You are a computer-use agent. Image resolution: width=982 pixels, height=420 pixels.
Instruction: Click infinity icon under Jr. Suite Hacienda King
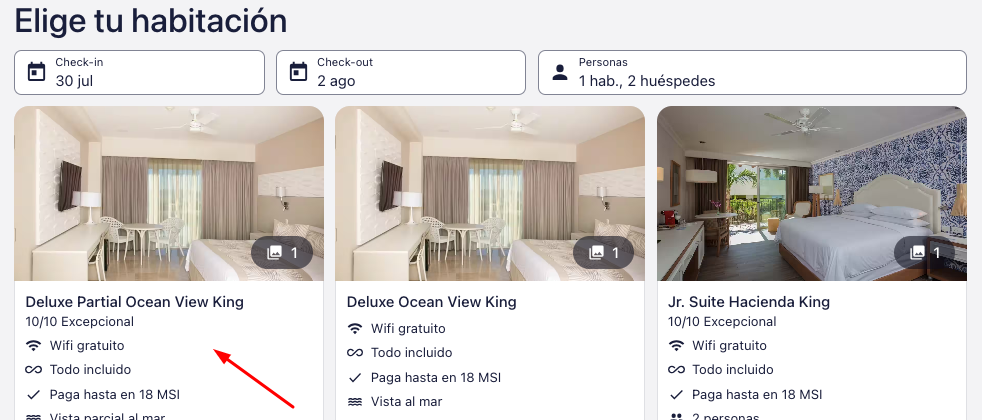pos(676,370)
